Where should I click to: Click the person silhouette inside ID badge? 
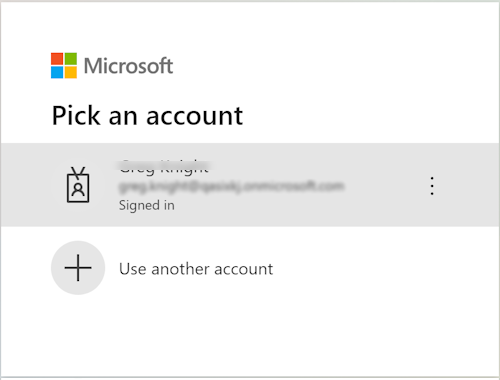coord(78,189)
